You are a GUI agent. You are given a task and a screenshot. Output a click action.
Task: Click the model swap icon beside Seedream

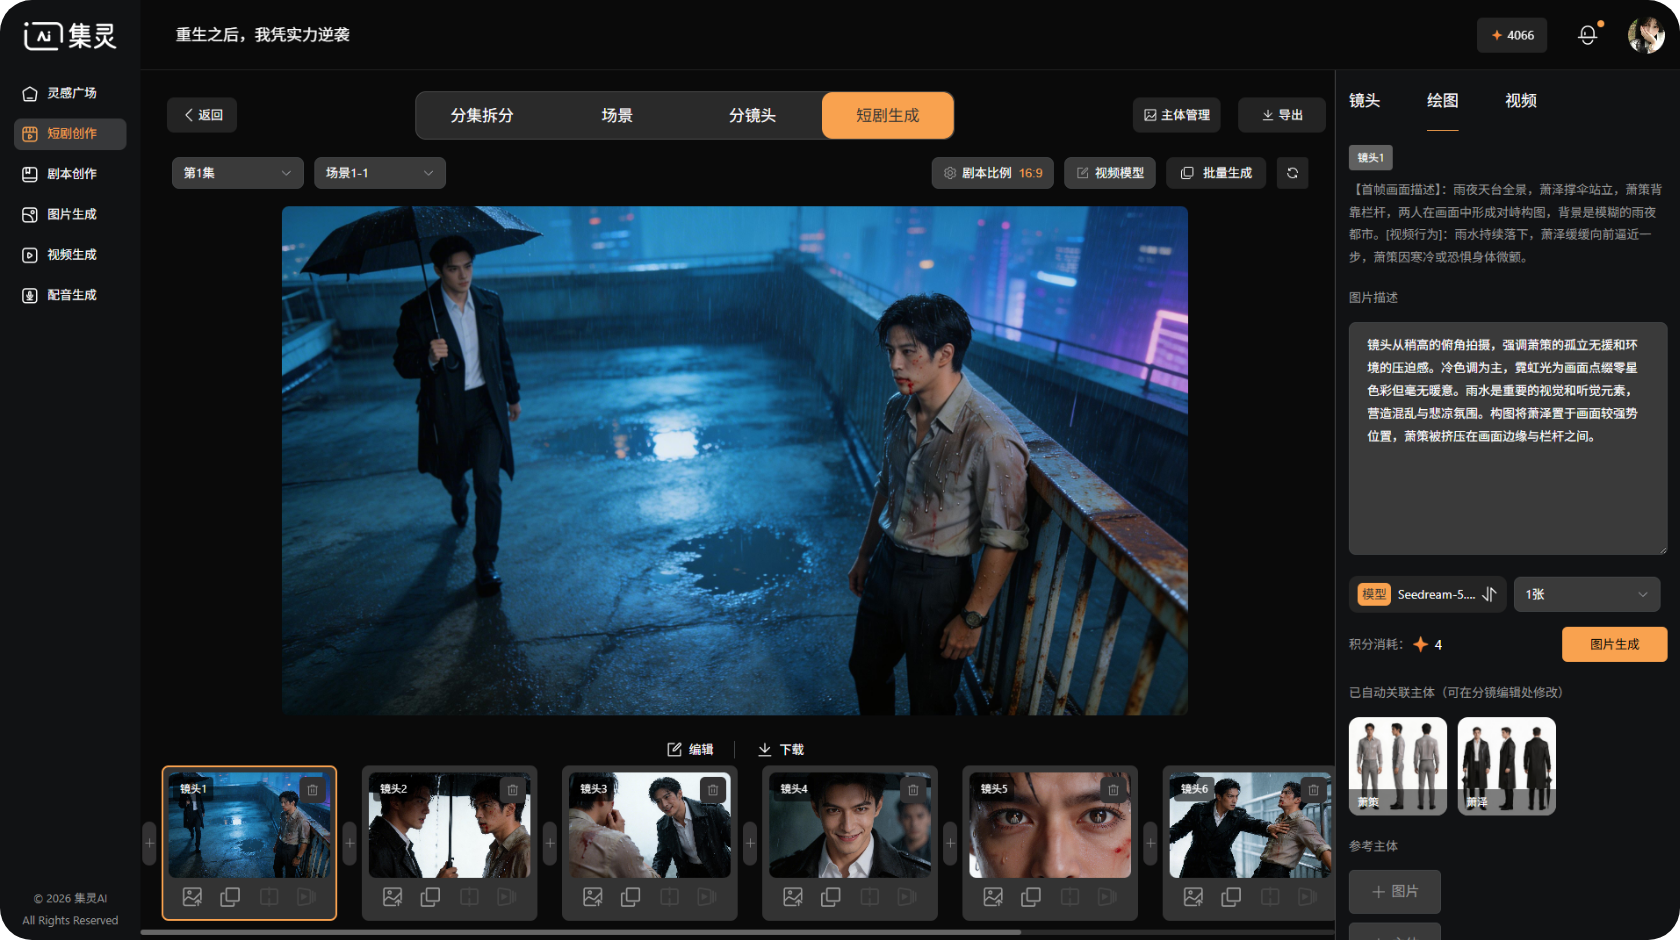tap(1489, 594)
